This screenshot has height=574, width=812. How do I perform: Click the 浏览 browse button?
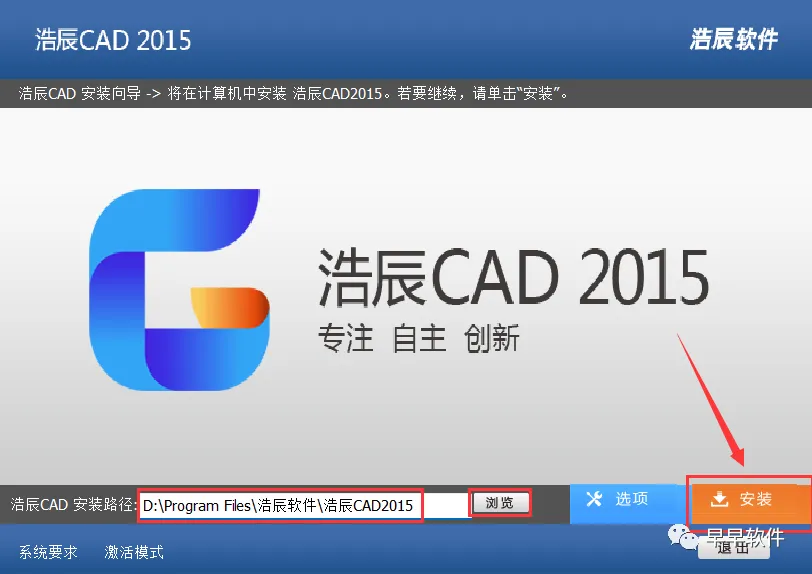500,503
